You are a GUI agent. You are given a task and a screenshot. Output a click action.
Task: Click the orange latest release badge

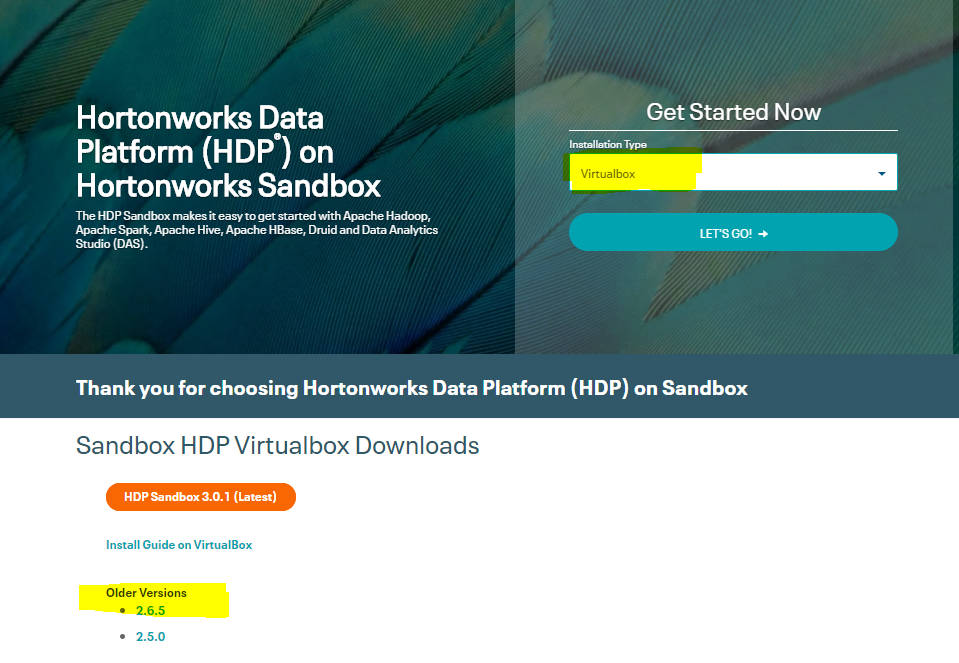(x=200, y=496)
